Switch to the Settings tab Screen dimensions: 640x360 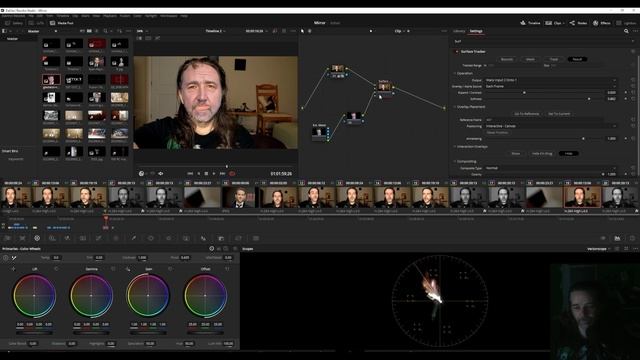pos(476,31)
